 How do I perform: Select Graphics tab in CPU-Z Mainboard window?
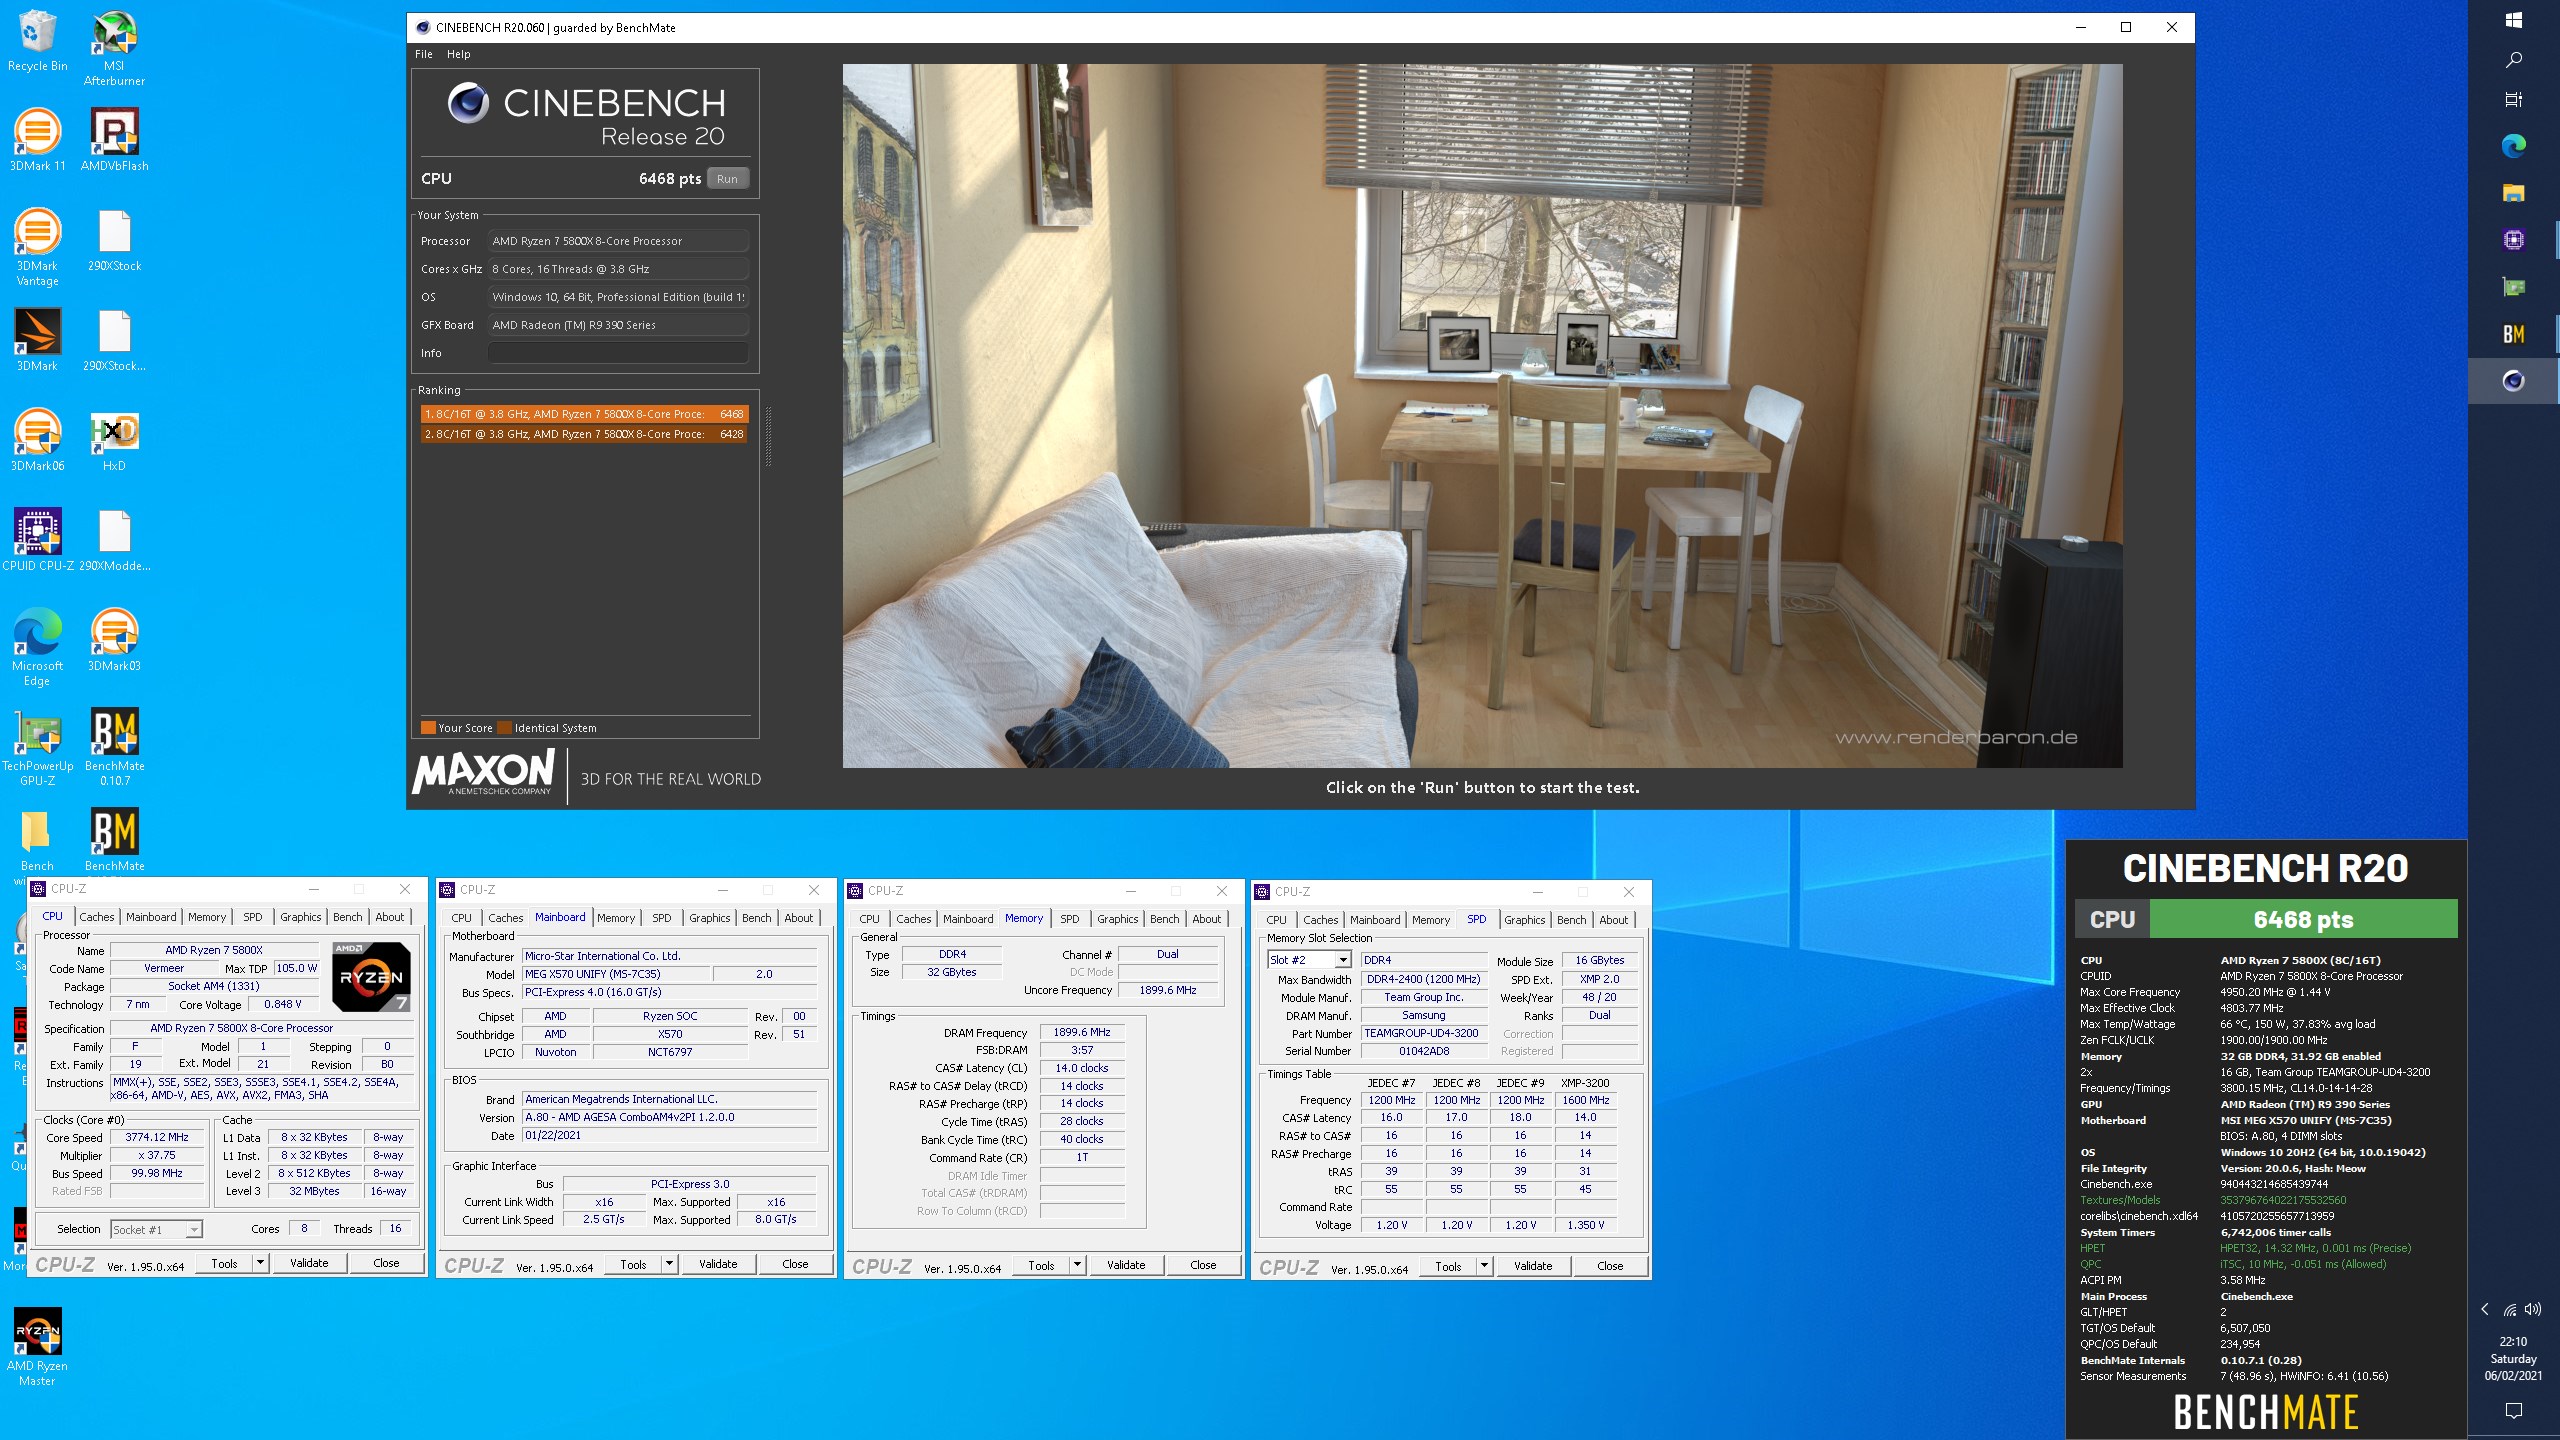tap(710, 918)
